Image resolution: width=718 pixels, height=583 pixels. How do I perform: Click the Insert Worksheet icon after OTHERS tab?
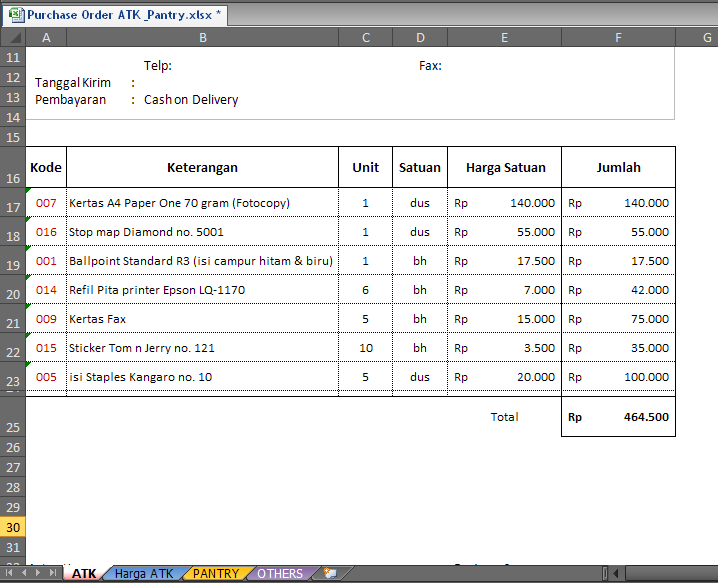(328, 574)
